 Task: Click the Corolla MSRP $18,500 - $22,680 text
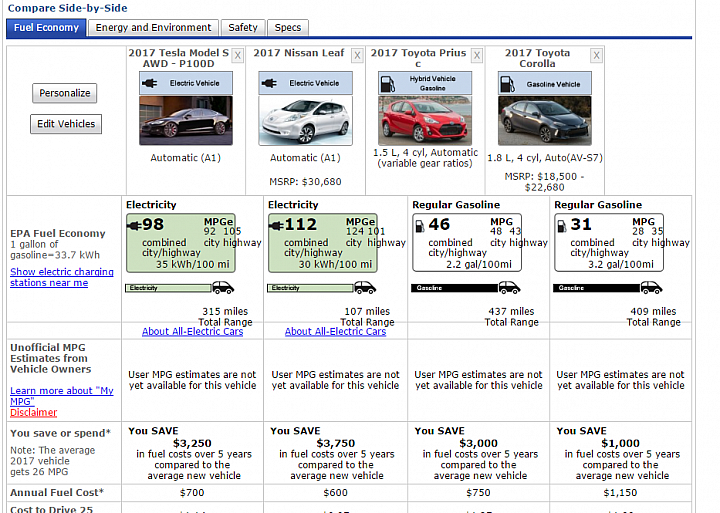[545, 182]
